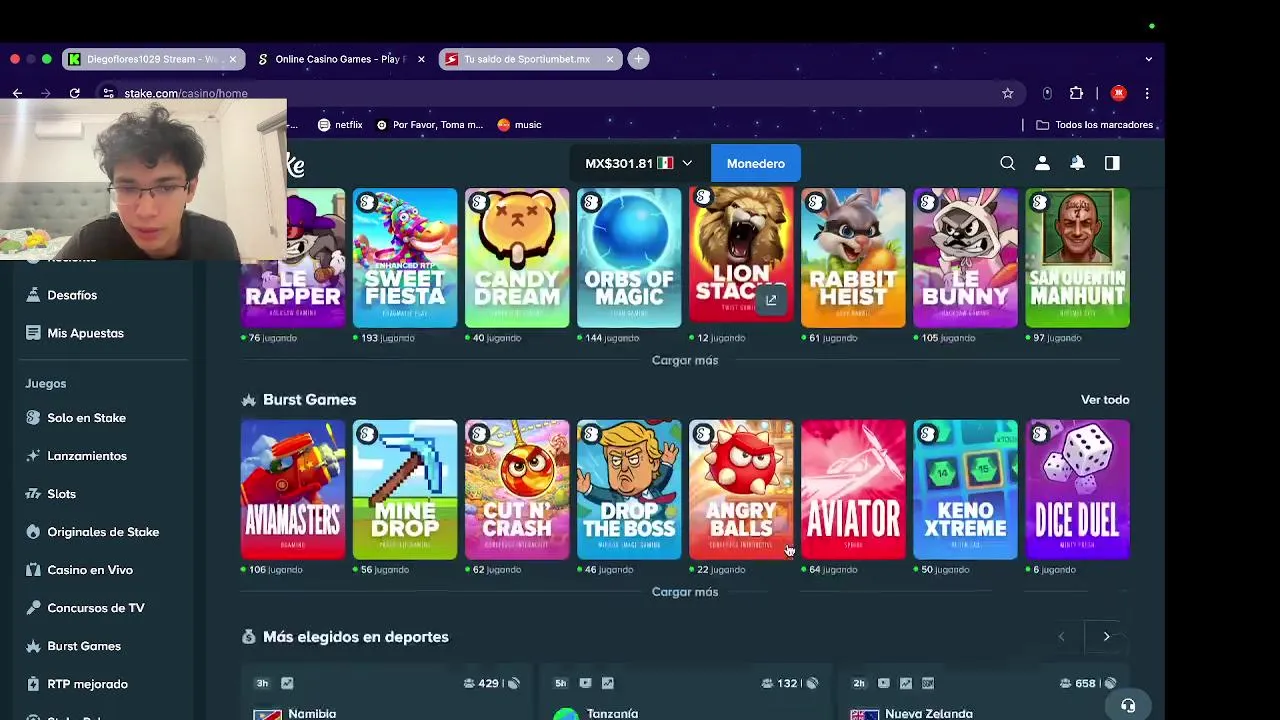This screenshot has width=1280, height=720.
Task: Show next sports picks with right arrow
Action: [x=1106, y=637]
